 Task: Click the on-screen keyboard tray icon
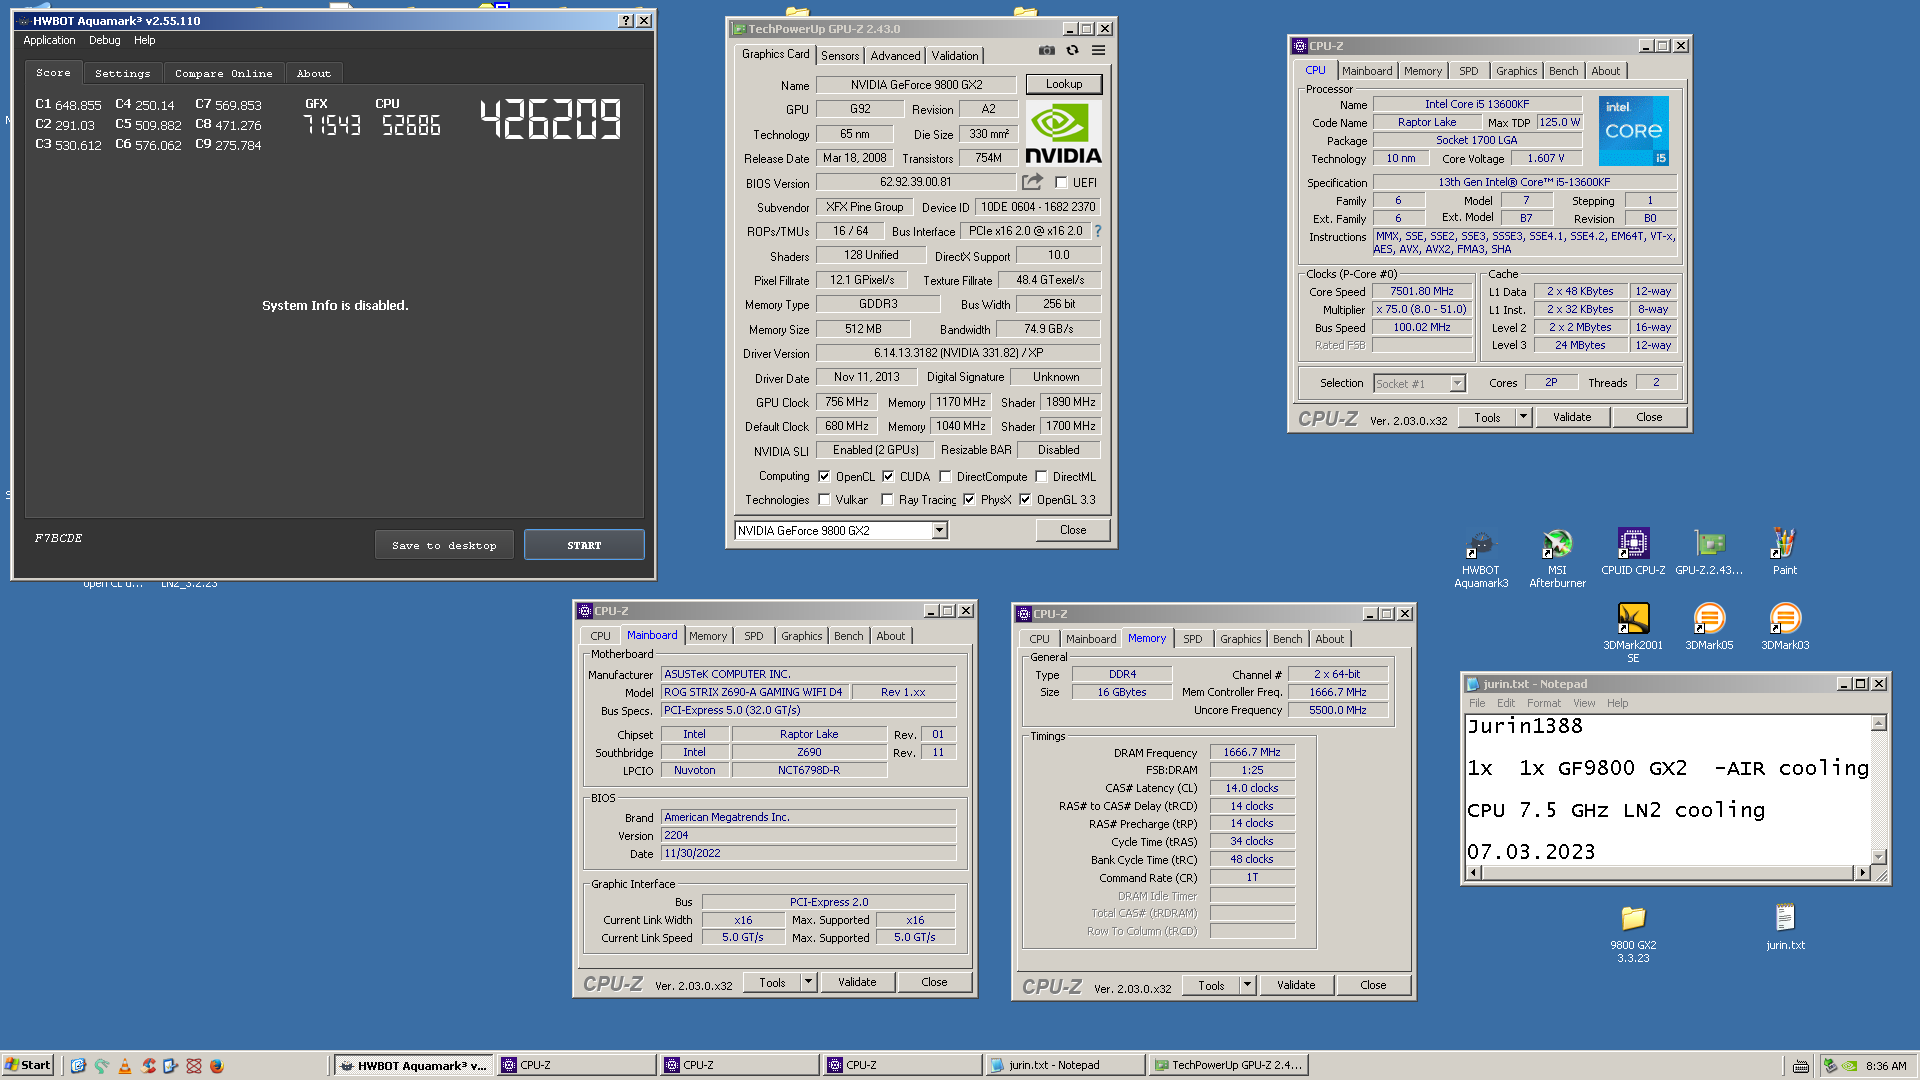[x=1801, y=1066]
